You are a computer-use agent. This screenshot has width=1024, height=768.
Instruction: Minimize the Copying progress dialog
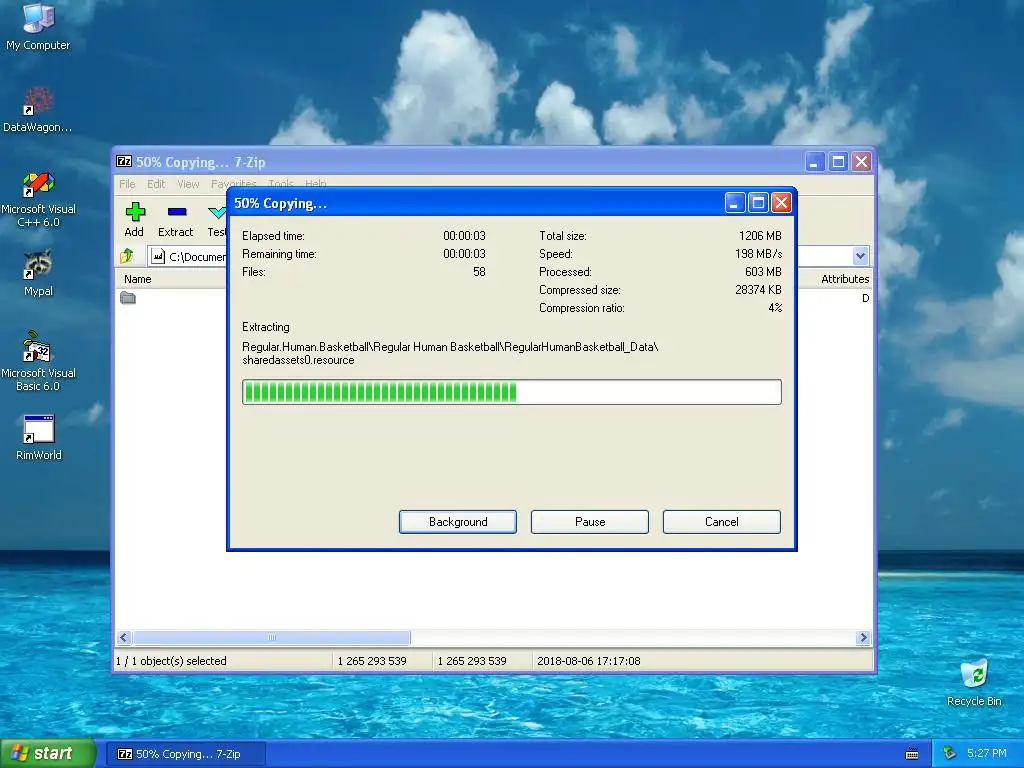point(735,203)
